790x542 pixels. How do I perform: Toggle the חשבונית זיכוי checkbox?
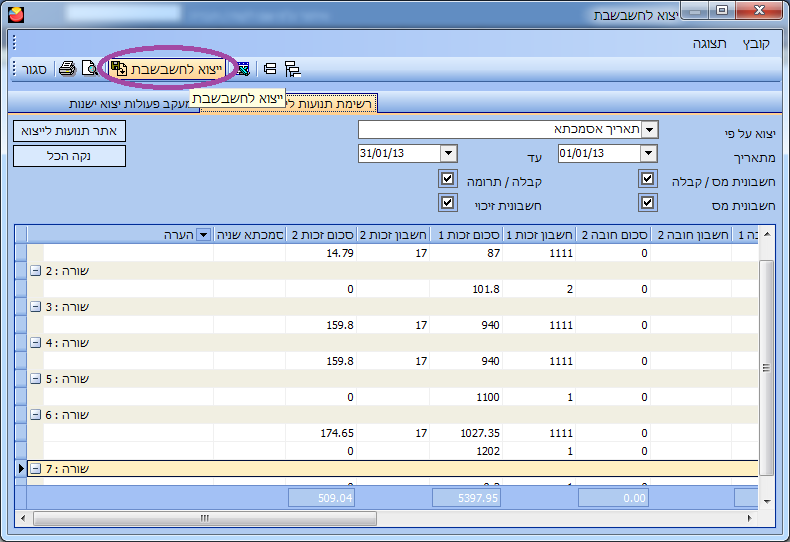pyautogui.click(x=447, y=203)
